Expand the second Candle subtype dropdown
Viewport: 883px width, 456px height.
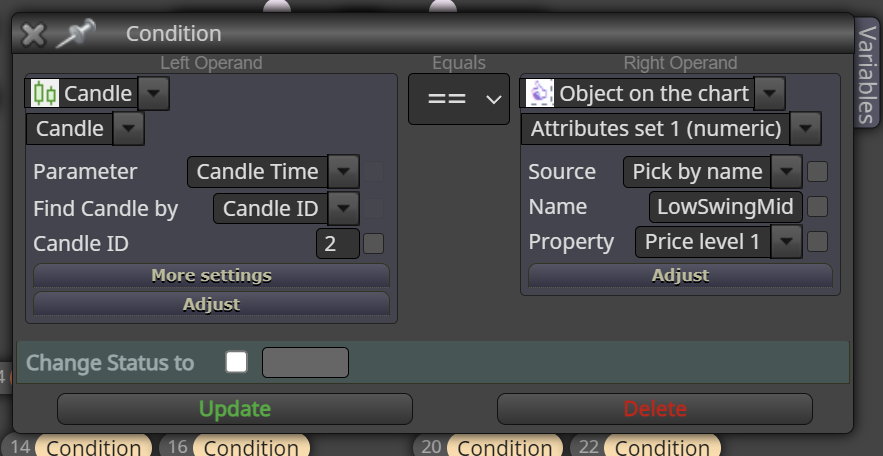pos(128,129)
